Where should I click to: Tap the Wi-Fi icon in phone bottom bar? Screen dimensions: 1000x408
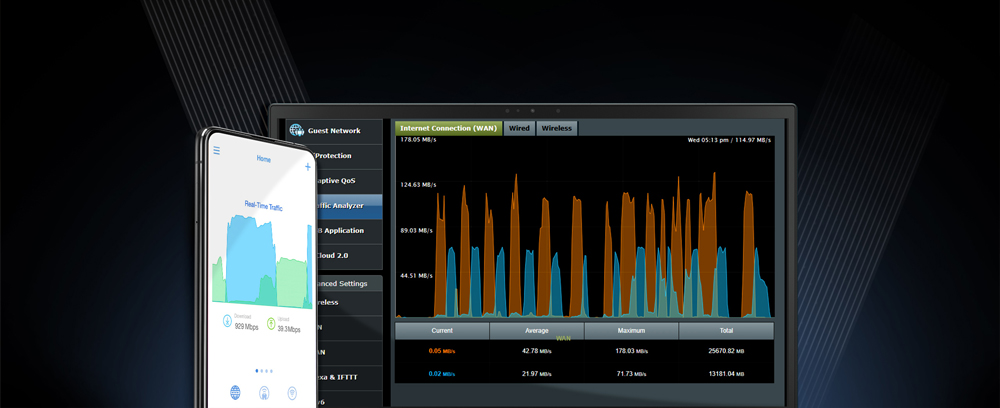(292, 393)
